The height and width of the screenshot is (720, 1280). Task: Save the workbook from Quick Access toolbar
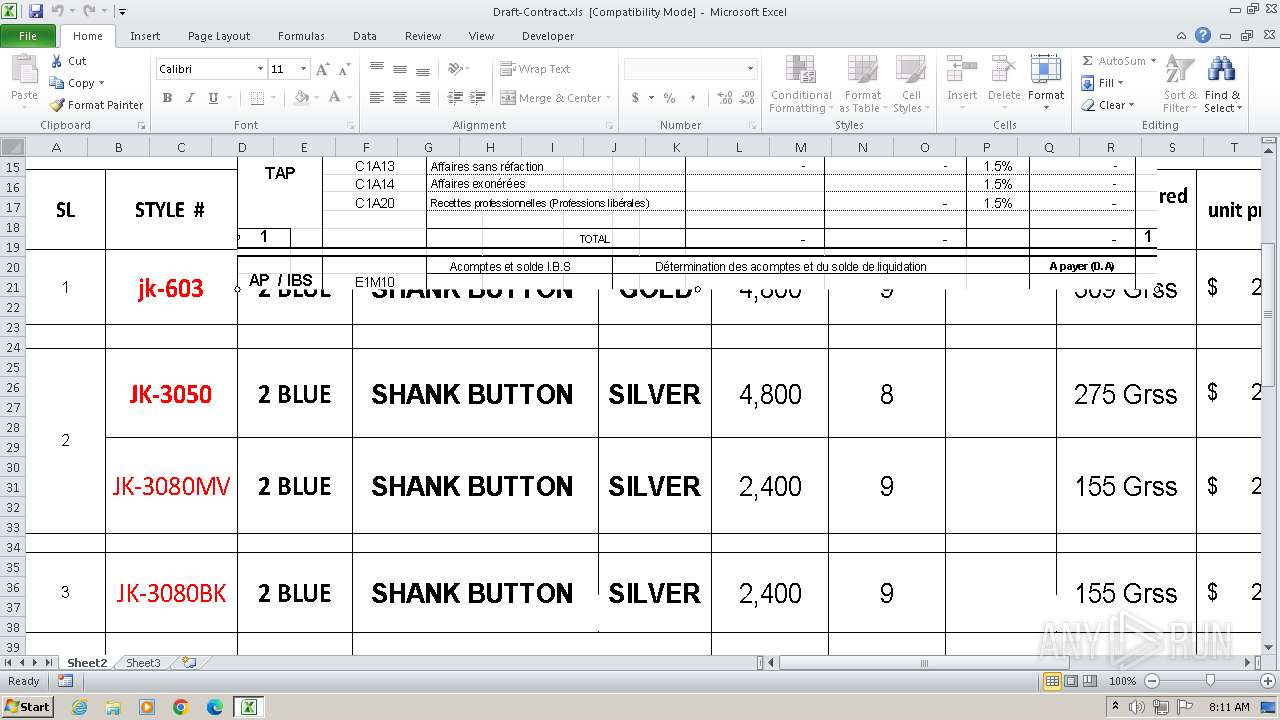coord(36,12)
